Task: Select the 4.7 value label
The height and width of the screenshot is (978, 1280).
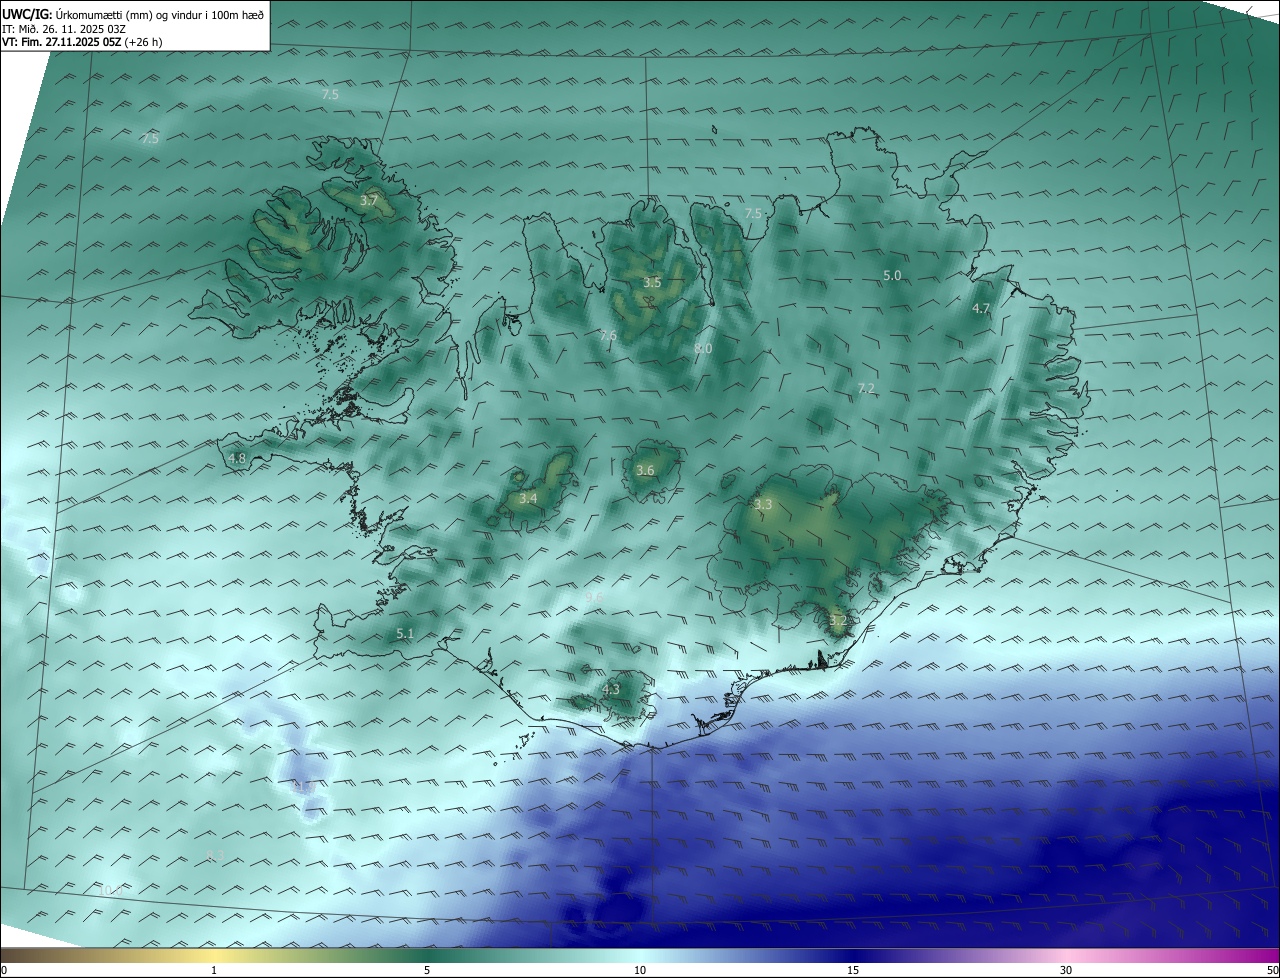Action: [981, 309]
